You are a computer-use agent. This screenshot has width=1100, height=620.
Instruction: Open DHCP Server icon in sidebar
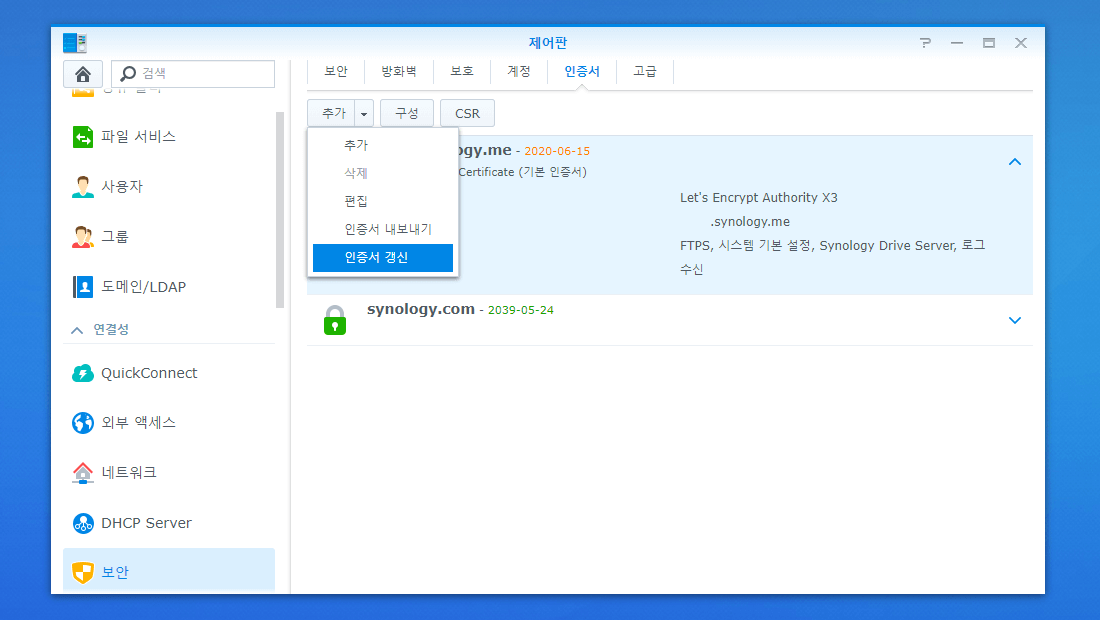pyautogui.click(x=83, y=523)
